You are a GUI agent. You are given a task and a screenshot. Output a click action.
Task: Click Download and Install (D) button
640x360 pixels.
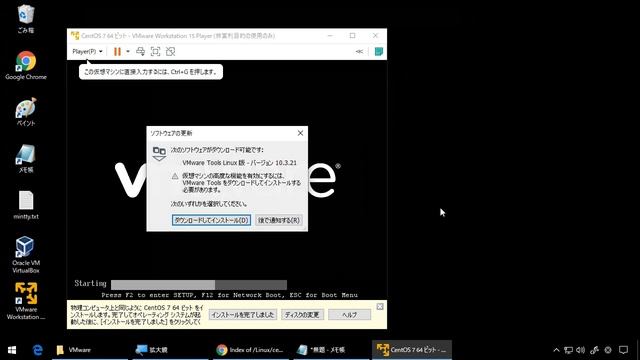coord(211,220)
